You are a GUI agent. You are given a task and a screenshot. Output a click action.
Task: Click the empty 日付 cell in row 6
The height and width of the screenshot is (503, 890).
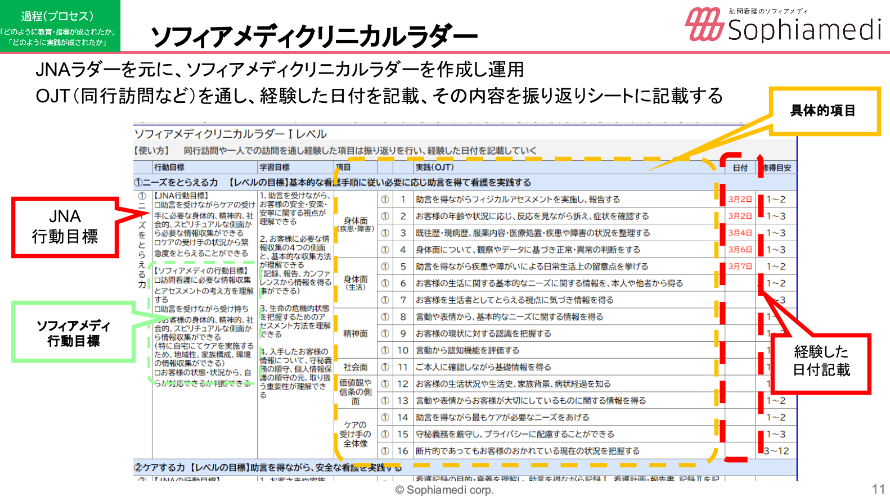[740, 283]
